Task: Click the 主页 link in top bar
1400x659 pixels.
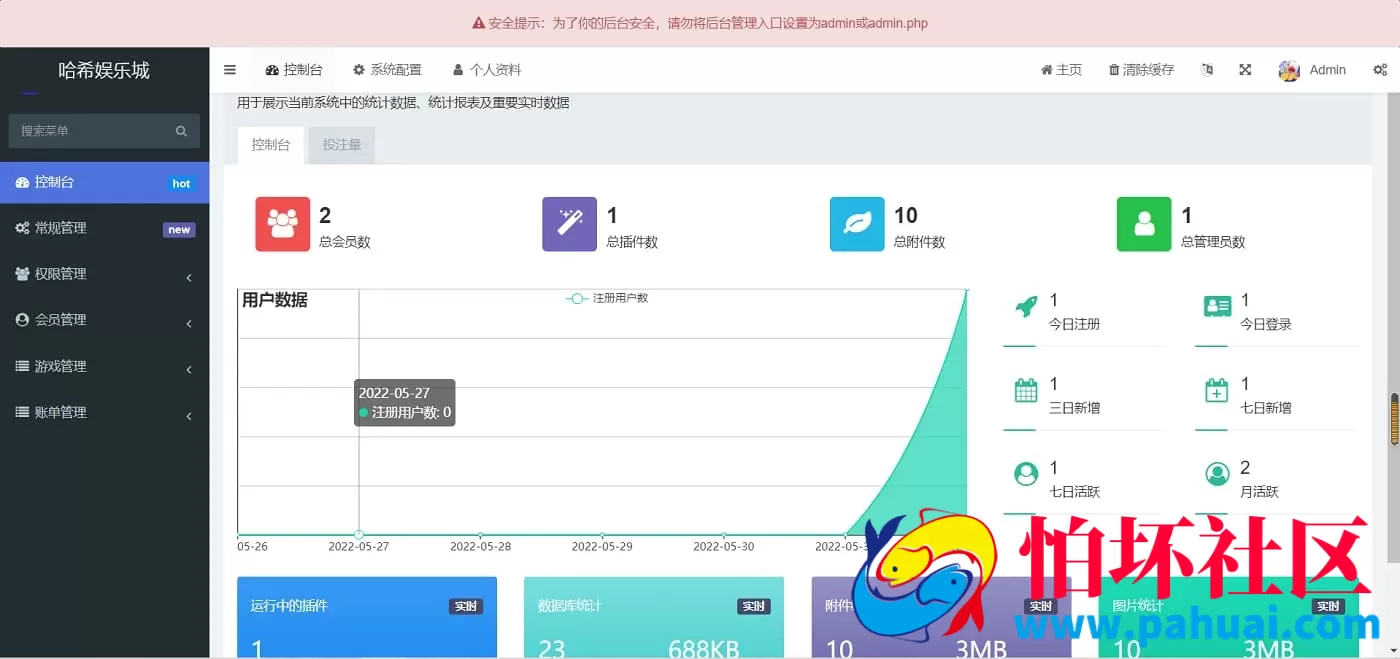Action: click(1060, 69)
